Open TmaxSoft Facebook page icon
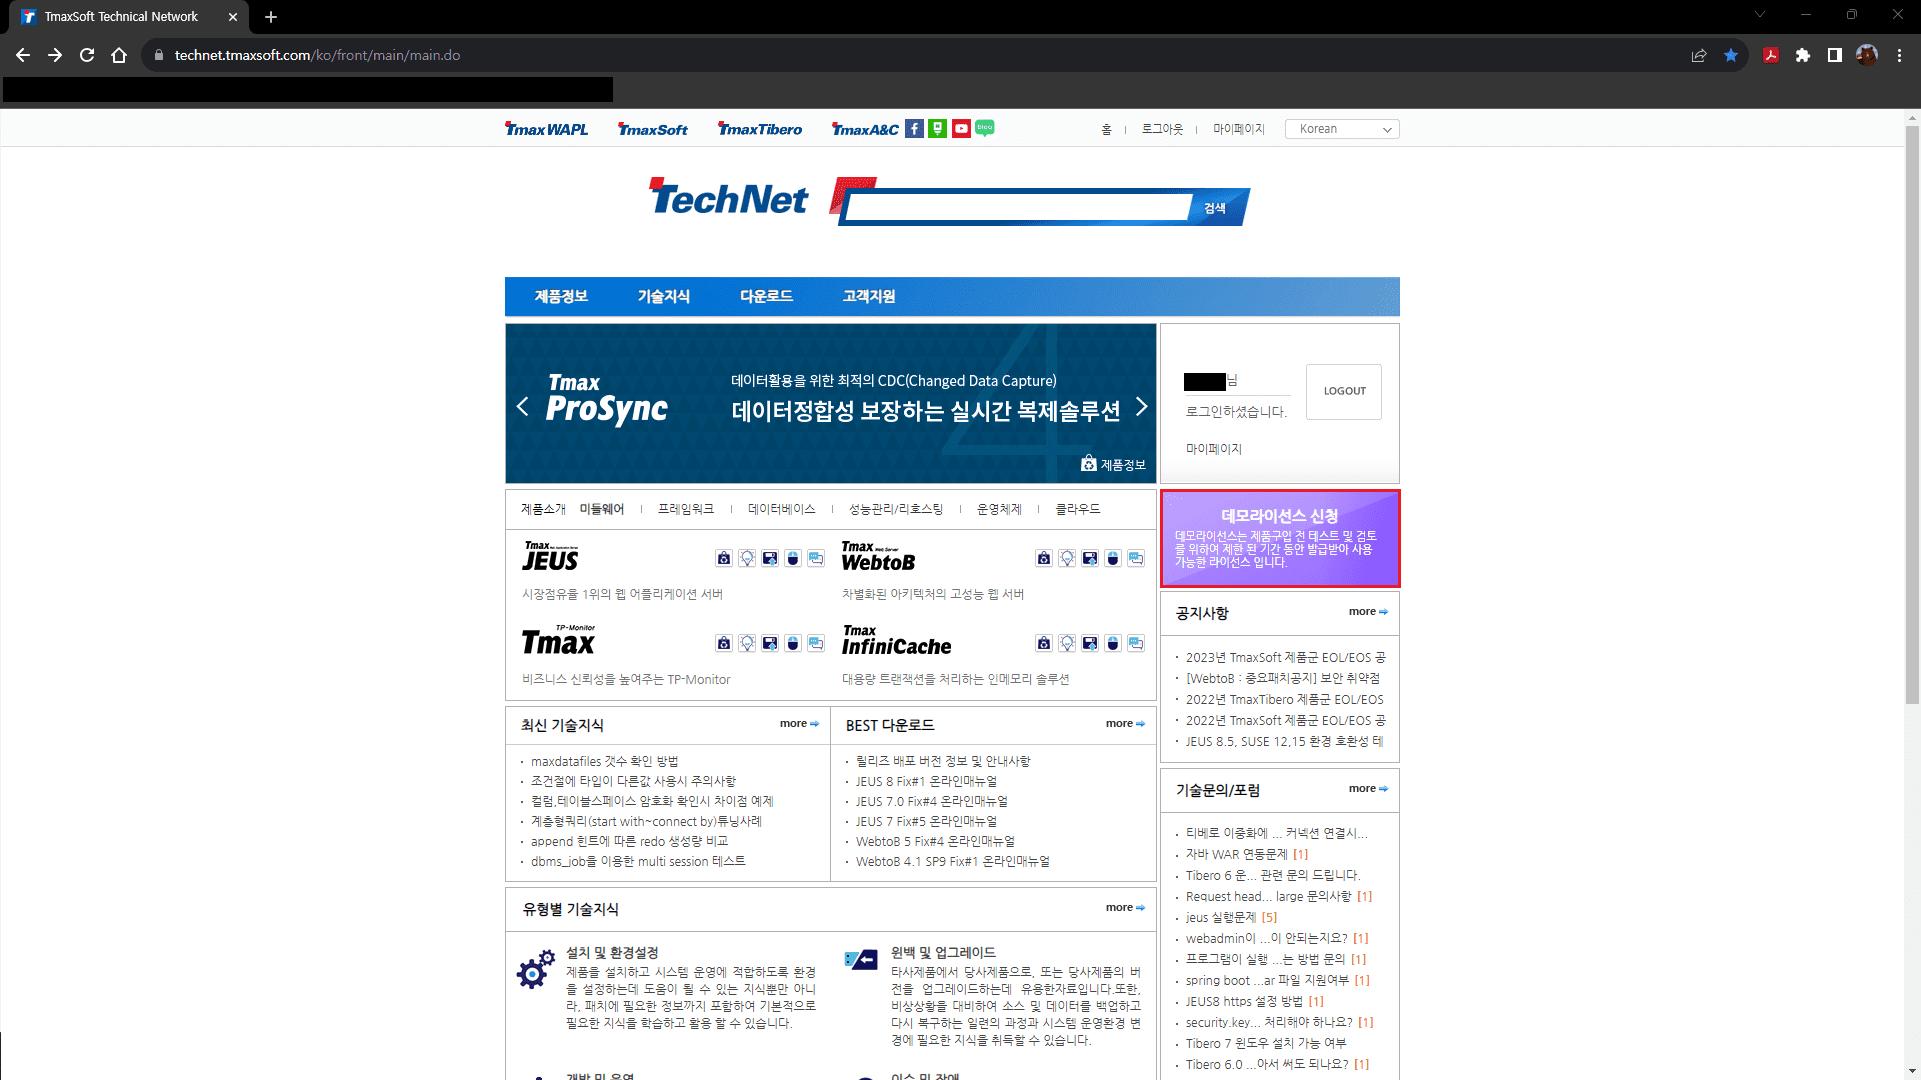The width and height of the screenshot is (1921, 1080). [x=914, y=128]
